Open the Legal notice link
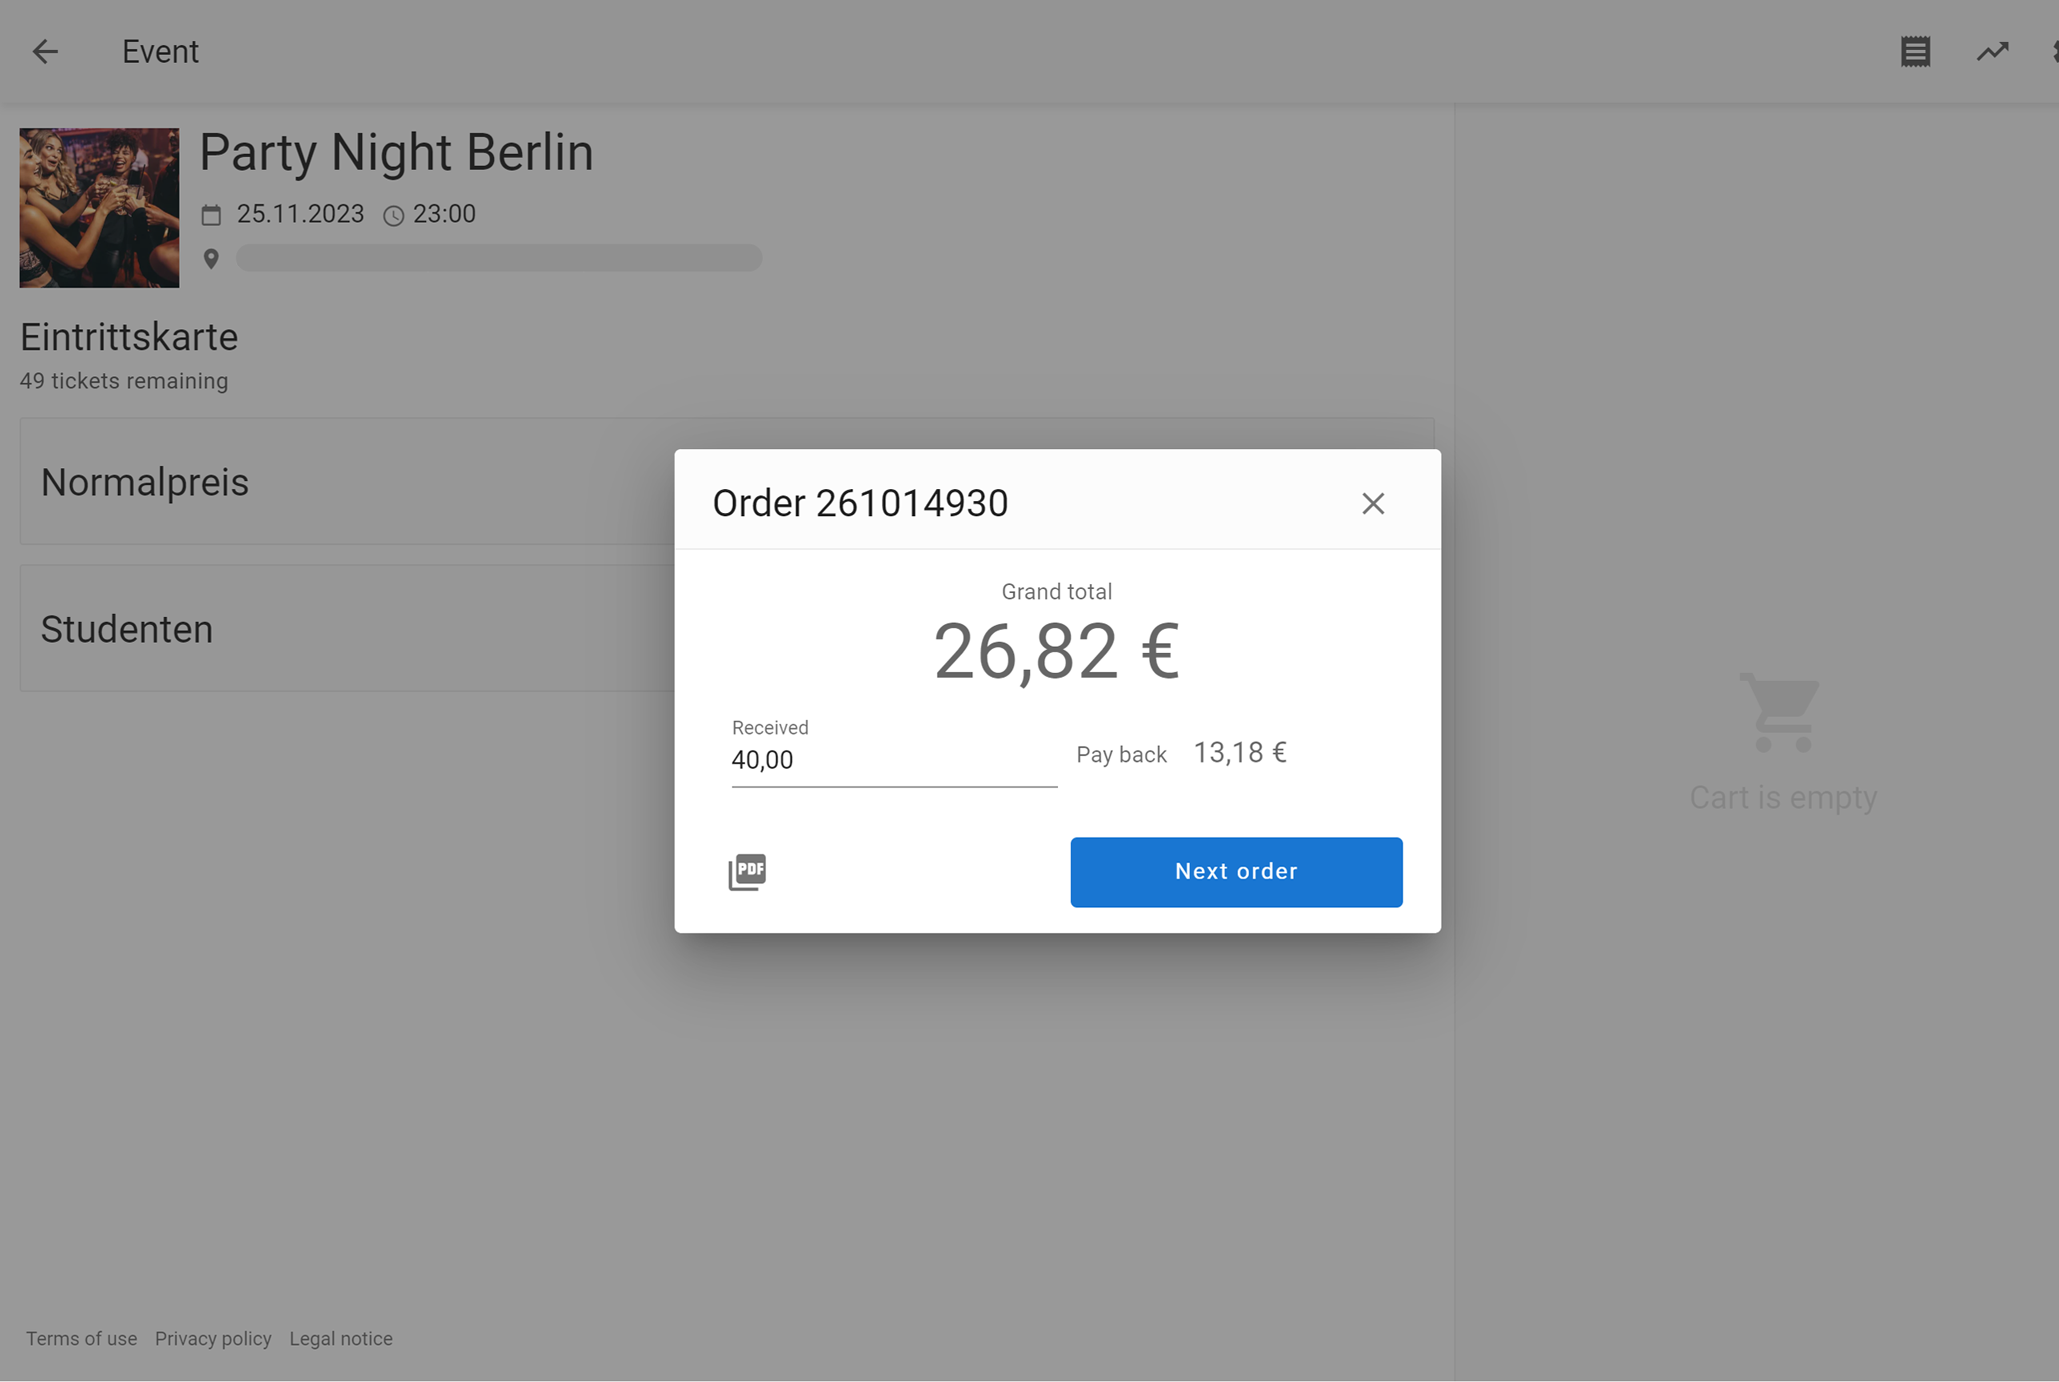Screen dimensions: 2059x1382 341,1338
